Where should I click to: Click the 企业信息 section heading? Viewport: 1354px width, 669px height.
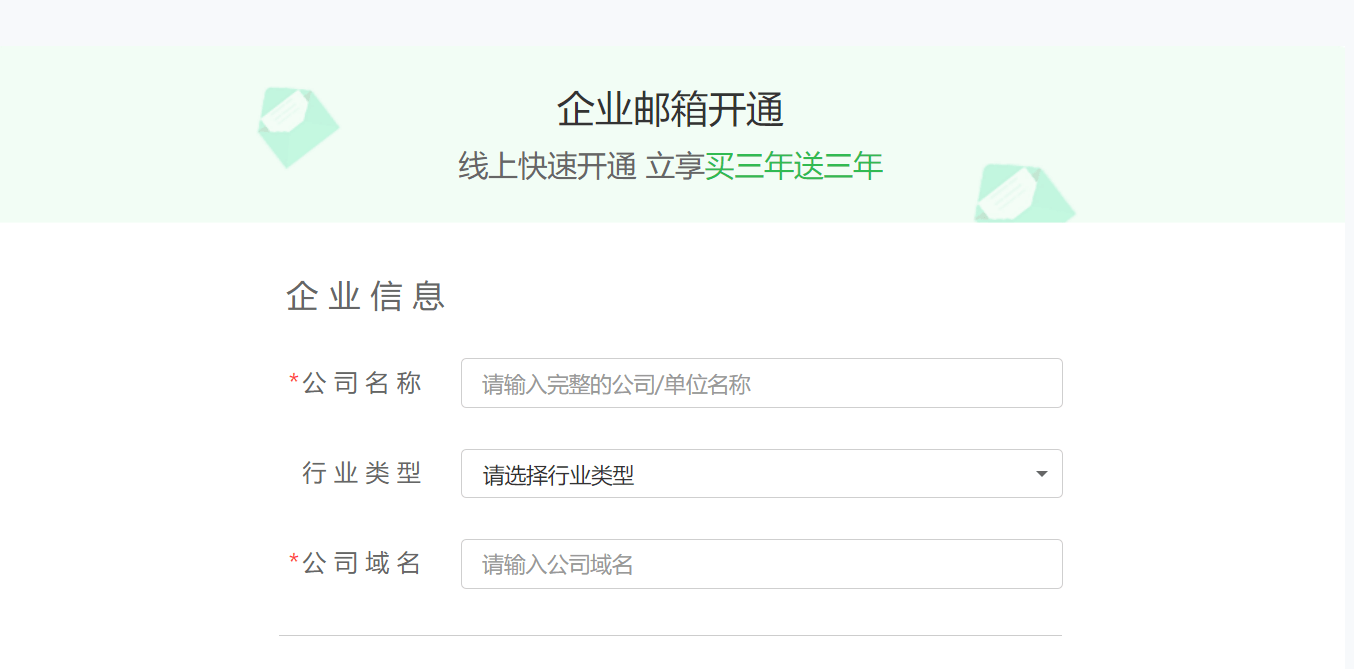tap(364, 296)
